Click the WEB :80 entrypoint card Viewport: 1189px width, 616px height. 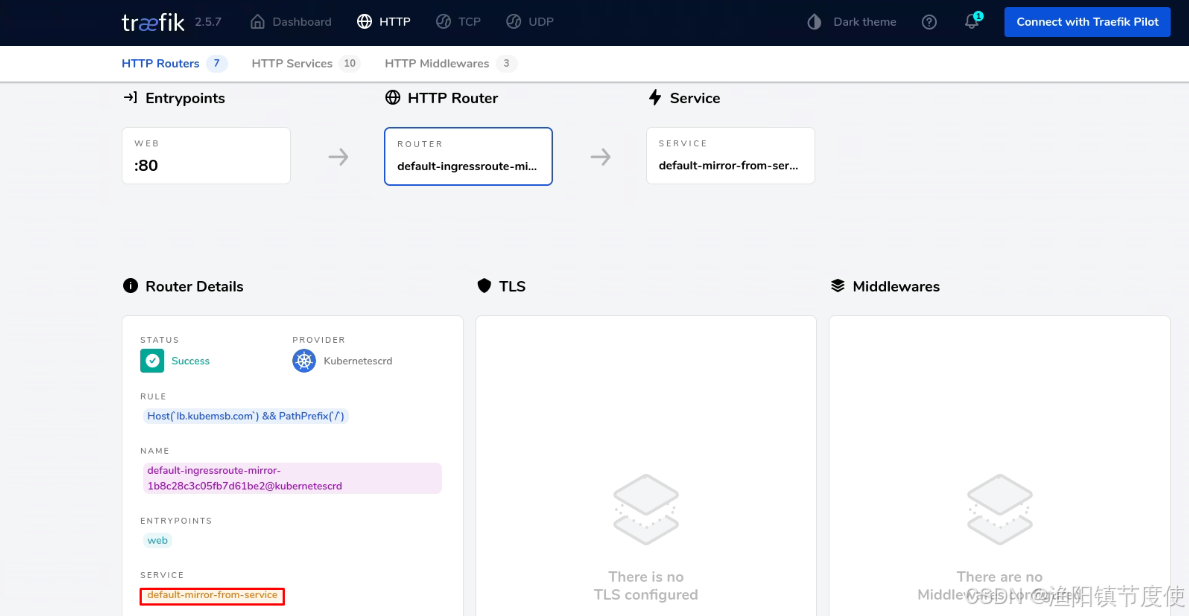click(206, 156)
